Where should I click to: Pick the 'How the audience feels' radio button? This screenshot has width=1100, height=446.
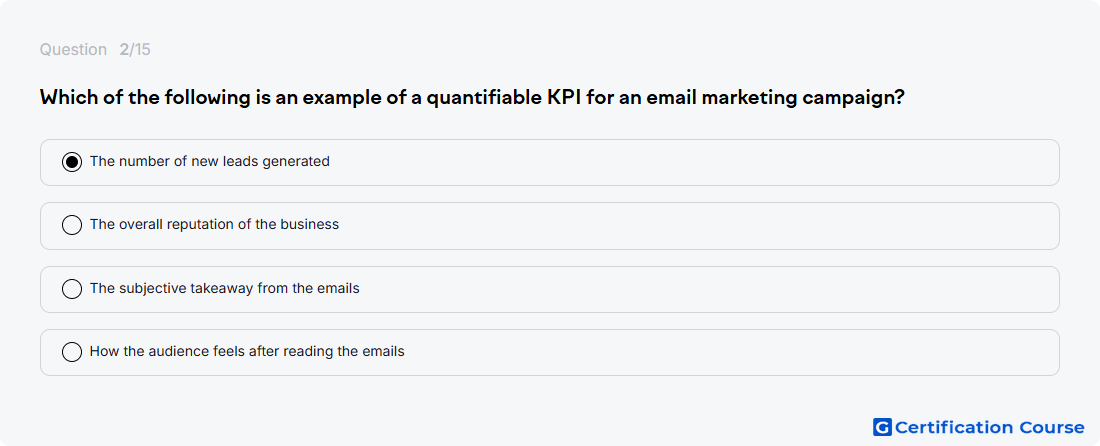click(x=72, y=352)
